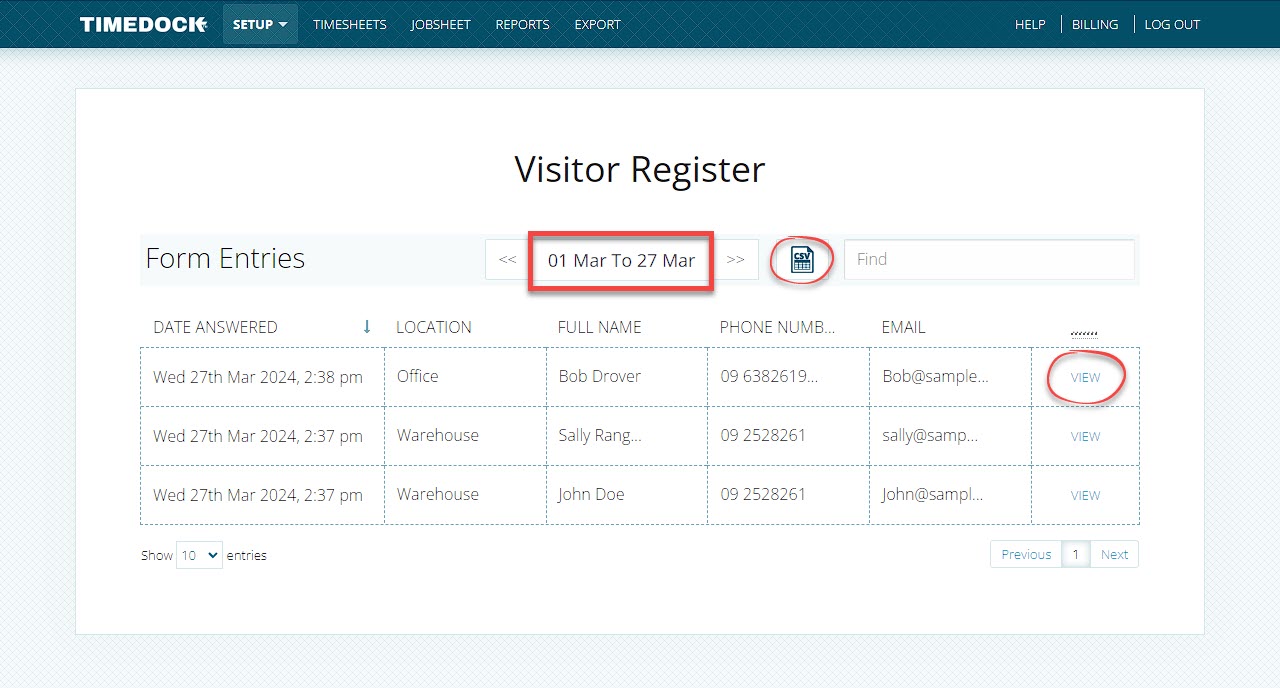
Task: Go to the Jobsheet page
Action: [x=440, y=24]
